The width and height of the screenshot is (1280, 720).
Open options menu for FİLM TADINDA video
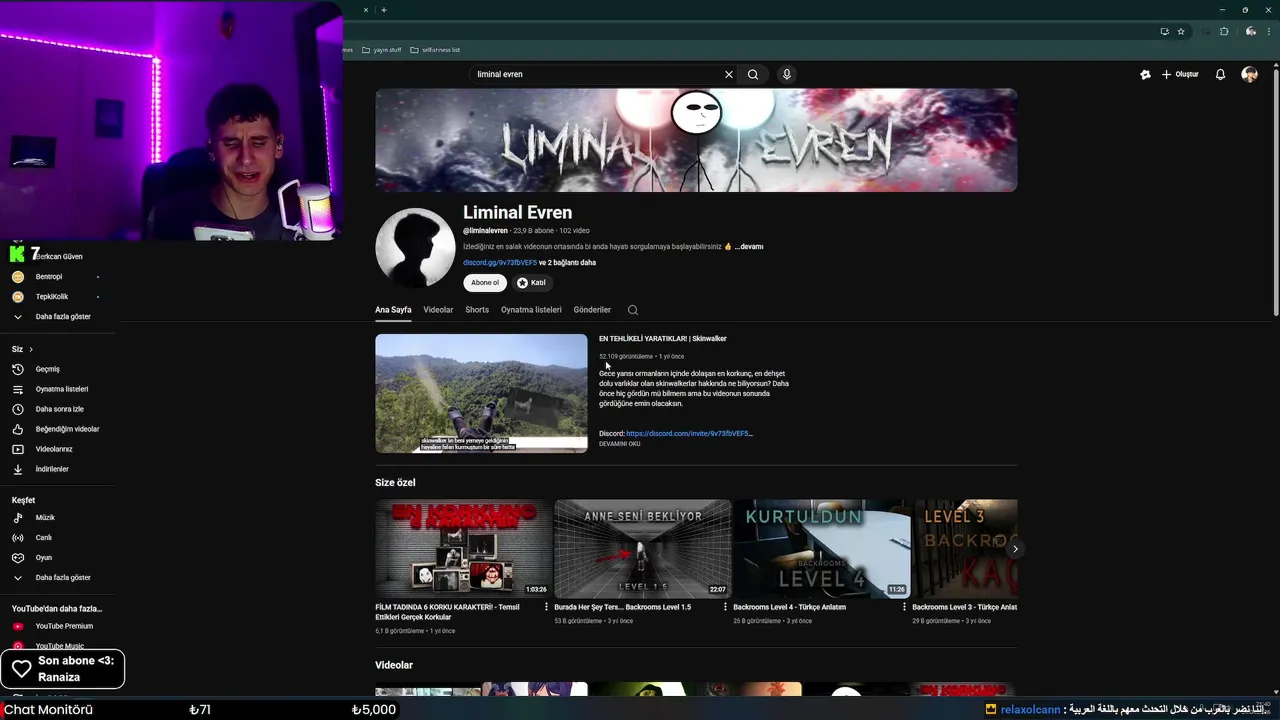pyautogui.click(x=546, y=607)
